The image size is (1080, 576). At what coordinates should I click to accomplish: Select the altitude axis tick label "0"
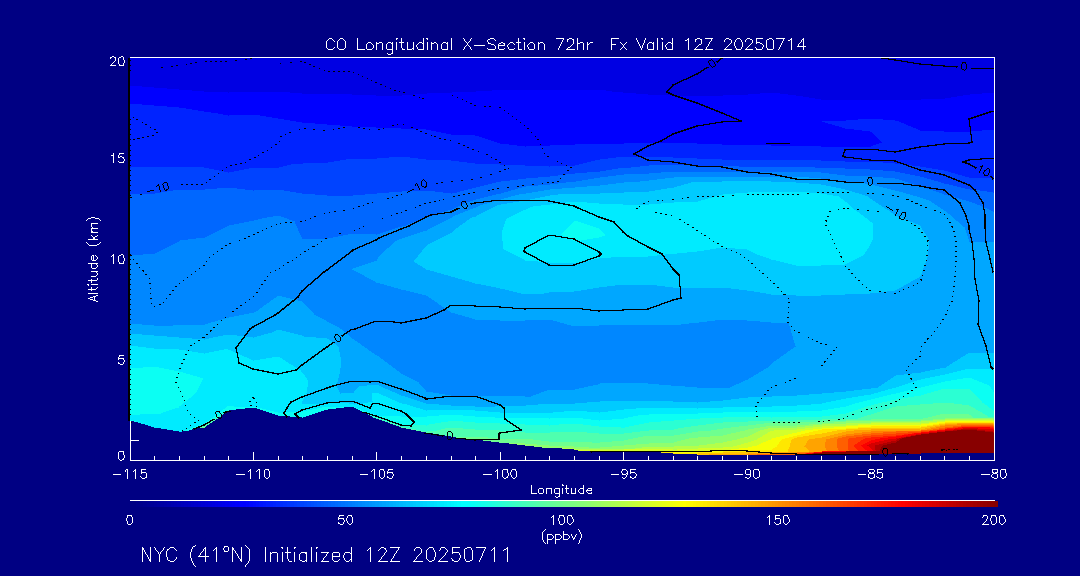click(120, 455)
